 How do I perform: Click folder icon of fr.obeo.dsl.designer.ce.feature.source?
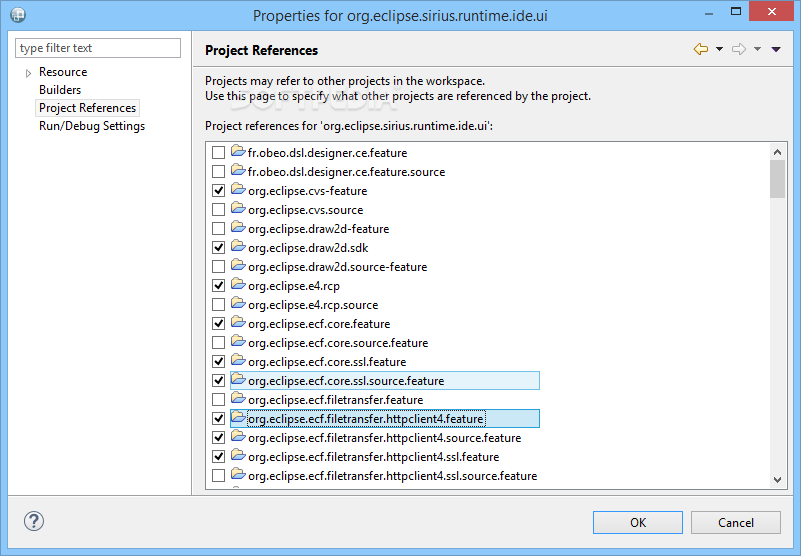click(x=238, y=170)
